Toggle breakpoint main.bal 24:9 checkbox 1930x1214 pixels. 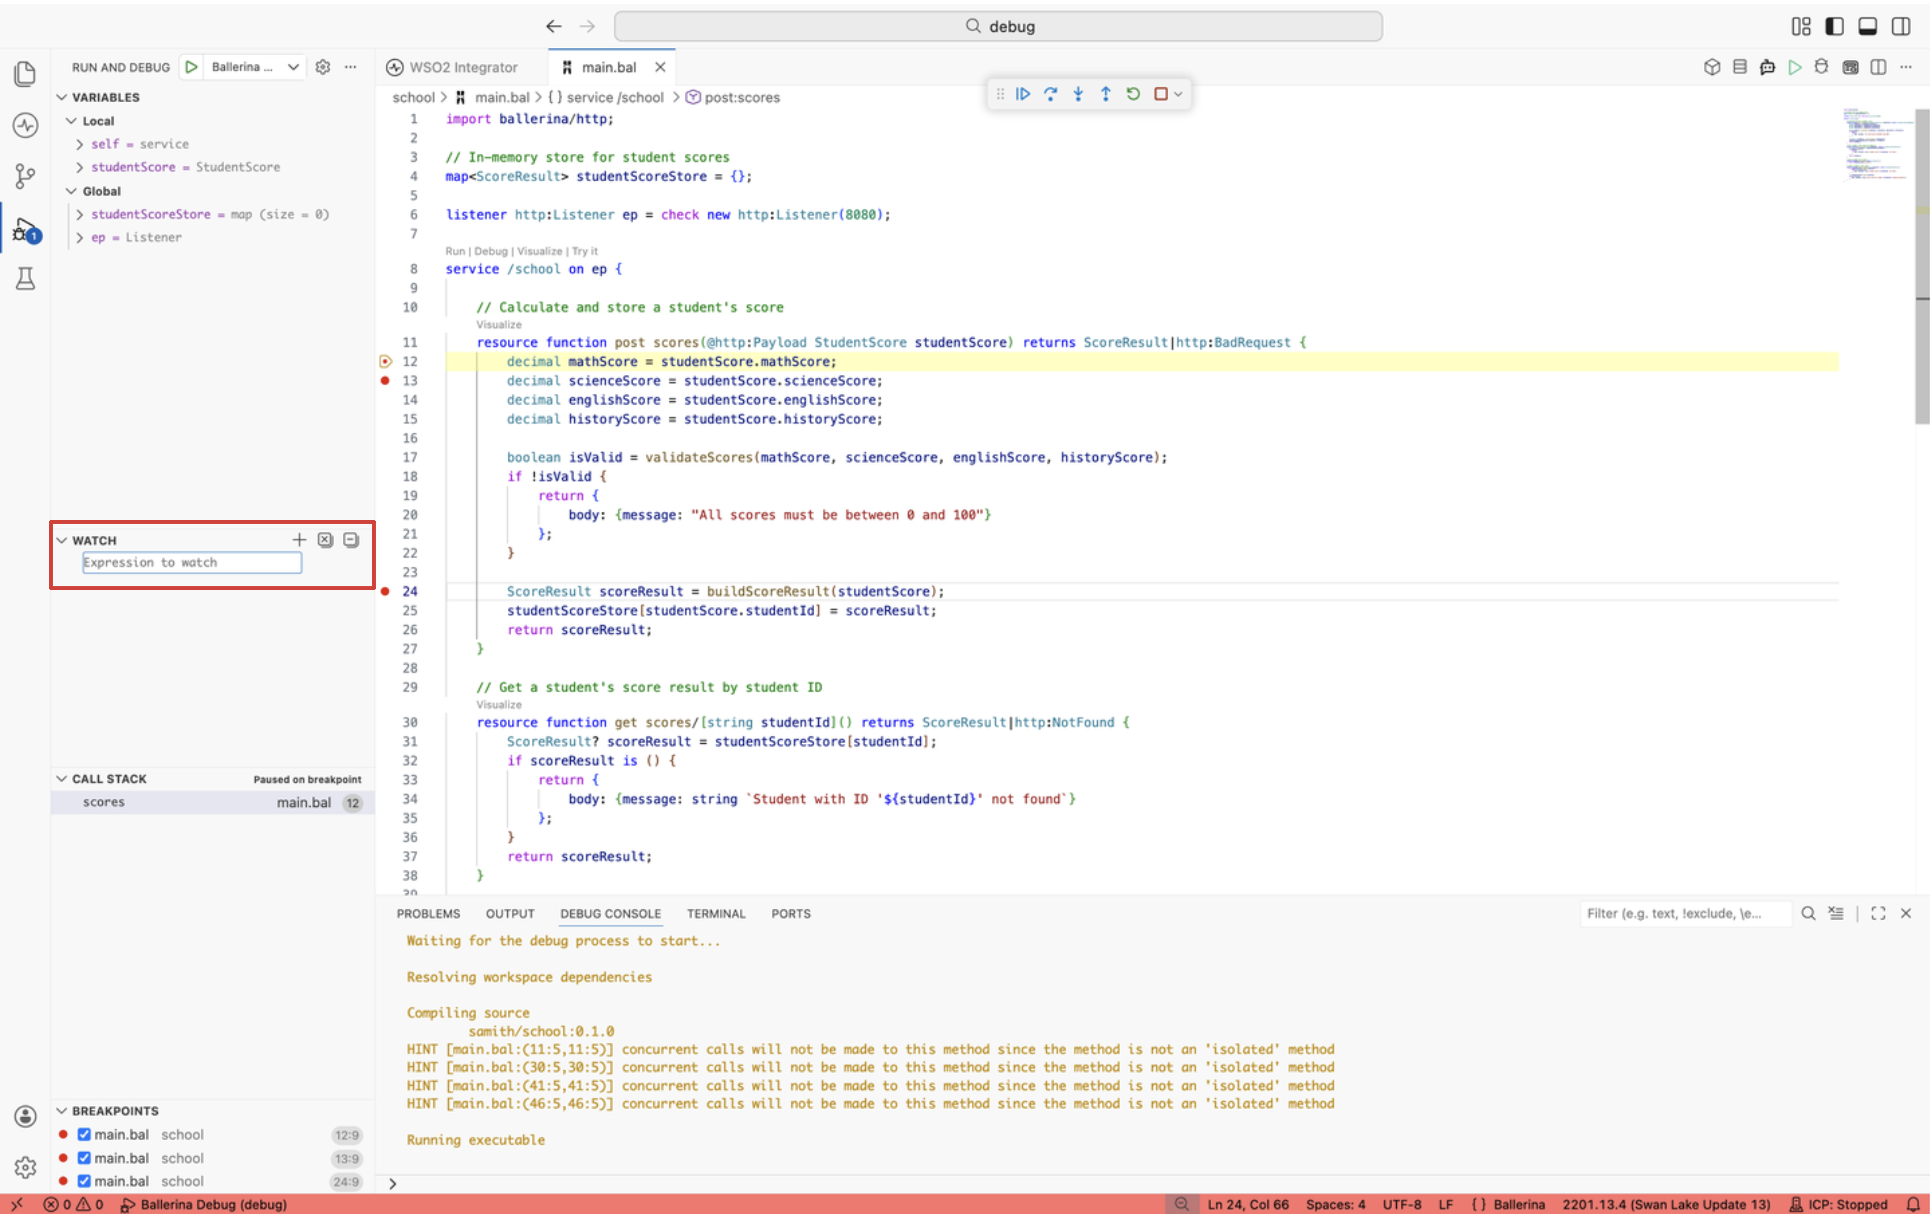click(x=84, y=1181)
